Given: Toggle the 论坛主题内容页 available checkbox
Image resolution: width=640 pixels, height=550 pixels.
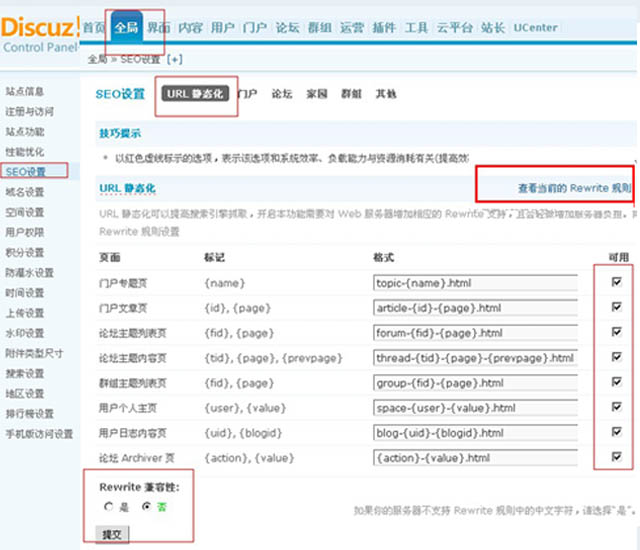Looking at the screenshot, I should 616,357.
